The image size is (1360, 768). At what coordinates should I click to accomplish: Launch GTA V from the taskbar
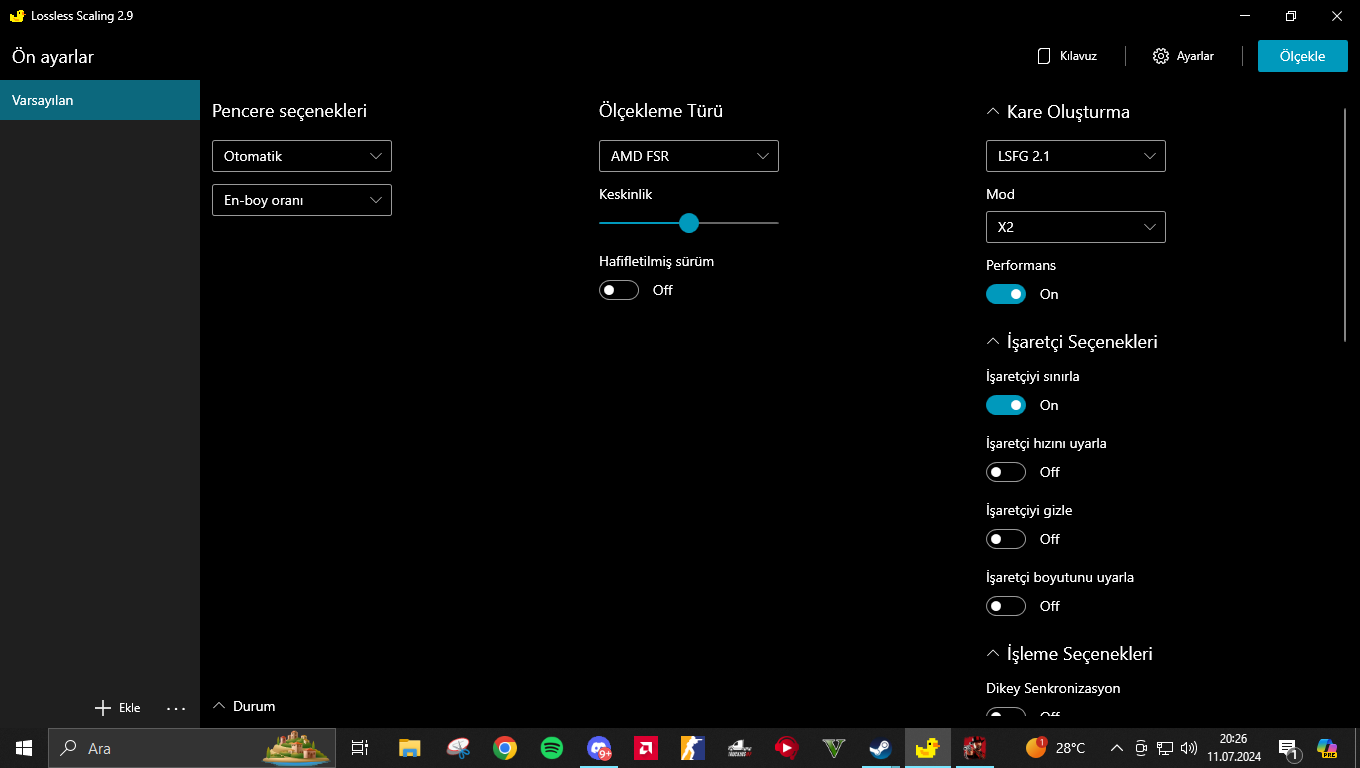pyautogui.click(x=833, y=748)
